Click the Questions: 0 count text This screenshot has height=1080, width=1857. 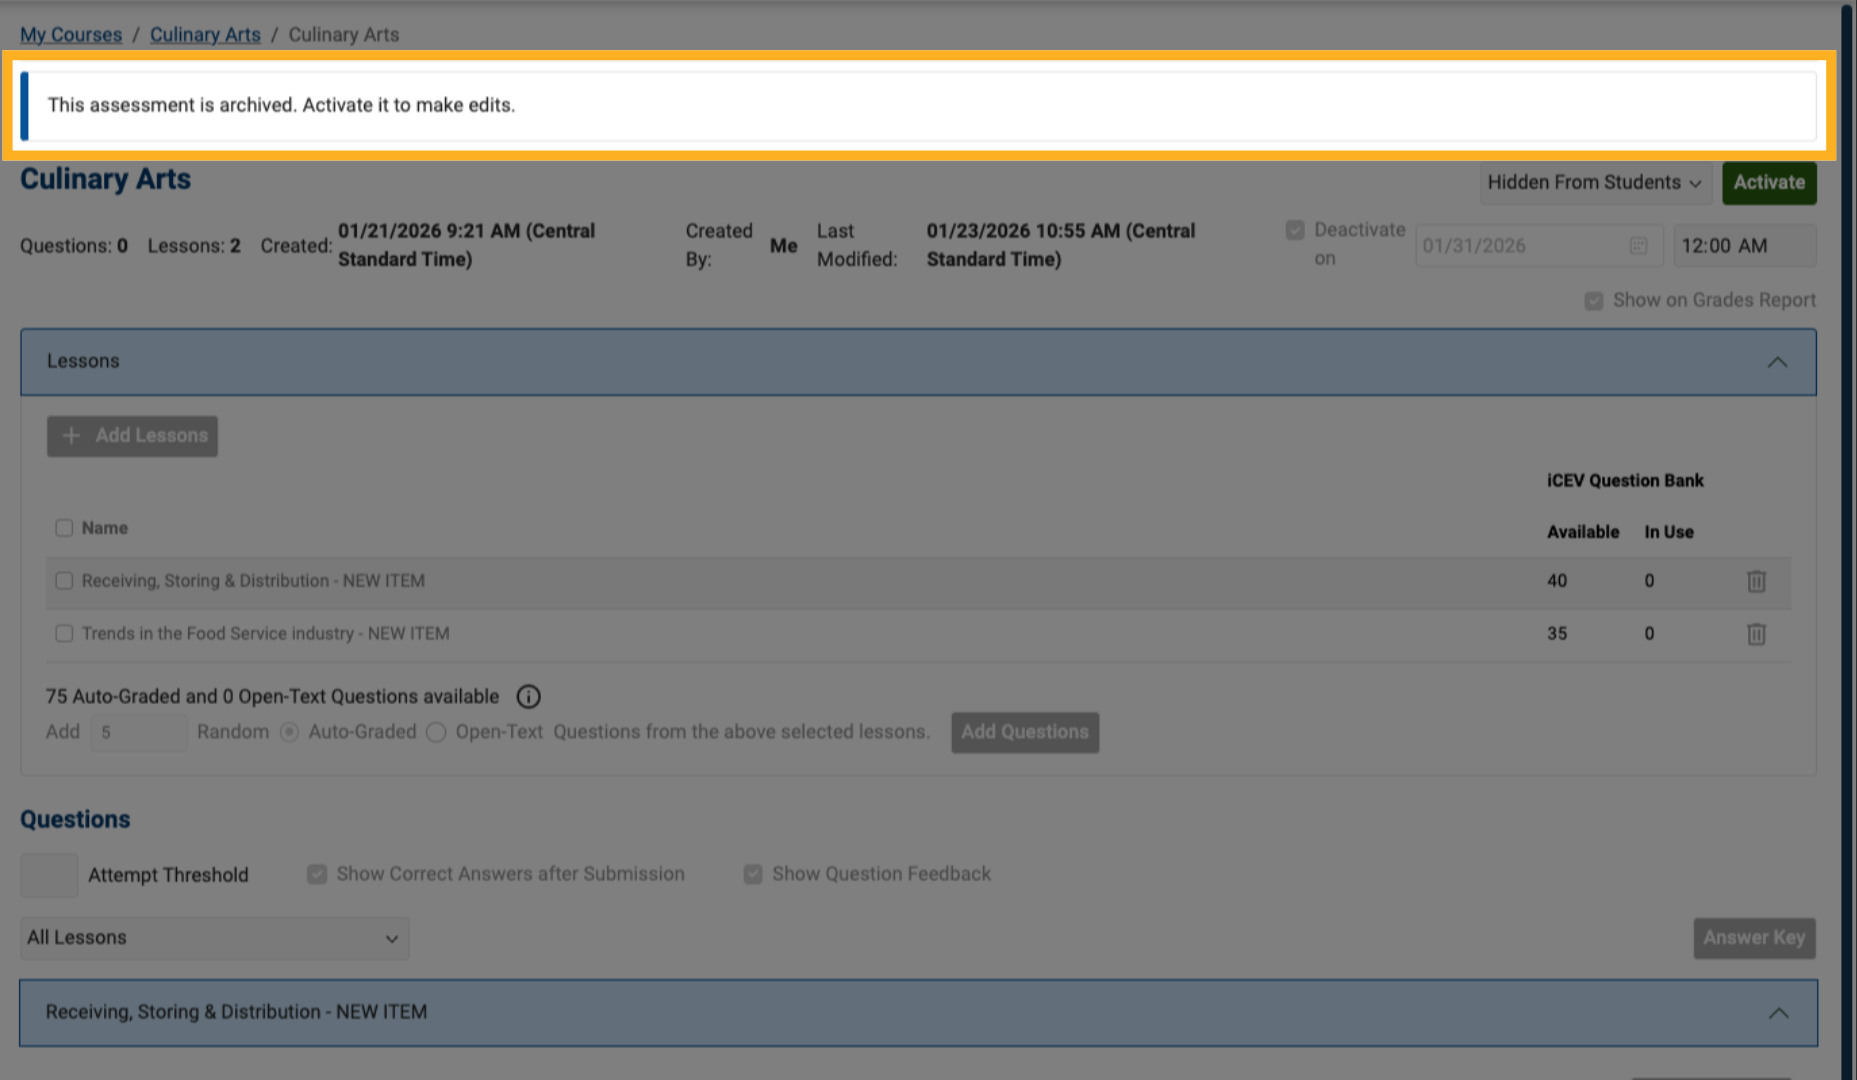tap(74, 246)
